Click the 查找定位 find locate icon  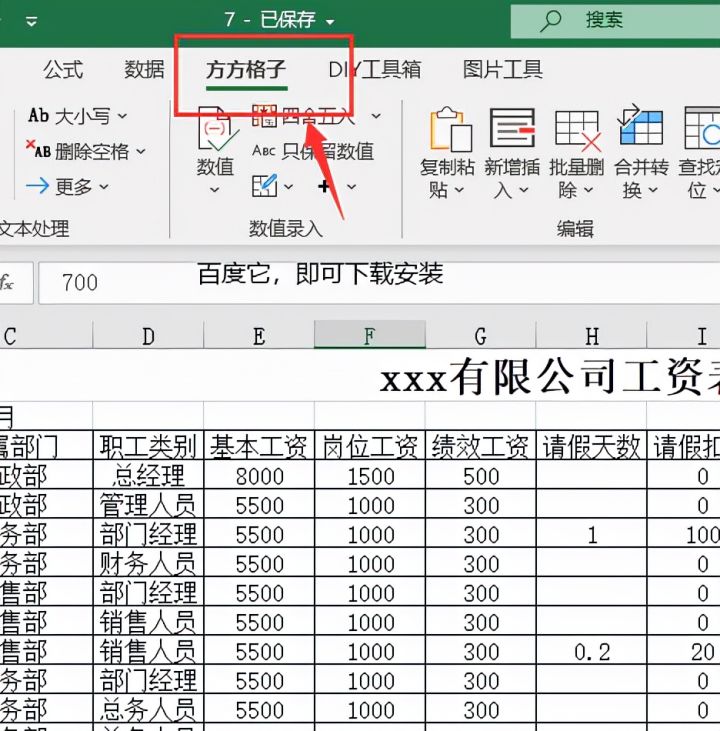(702, 128)
